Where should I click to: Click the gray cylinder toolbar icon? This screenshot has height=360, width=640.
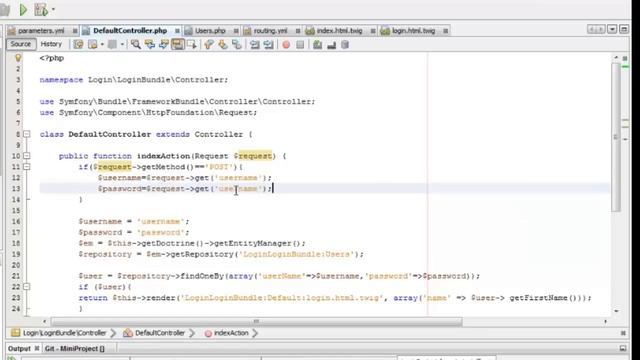(345, 44)
